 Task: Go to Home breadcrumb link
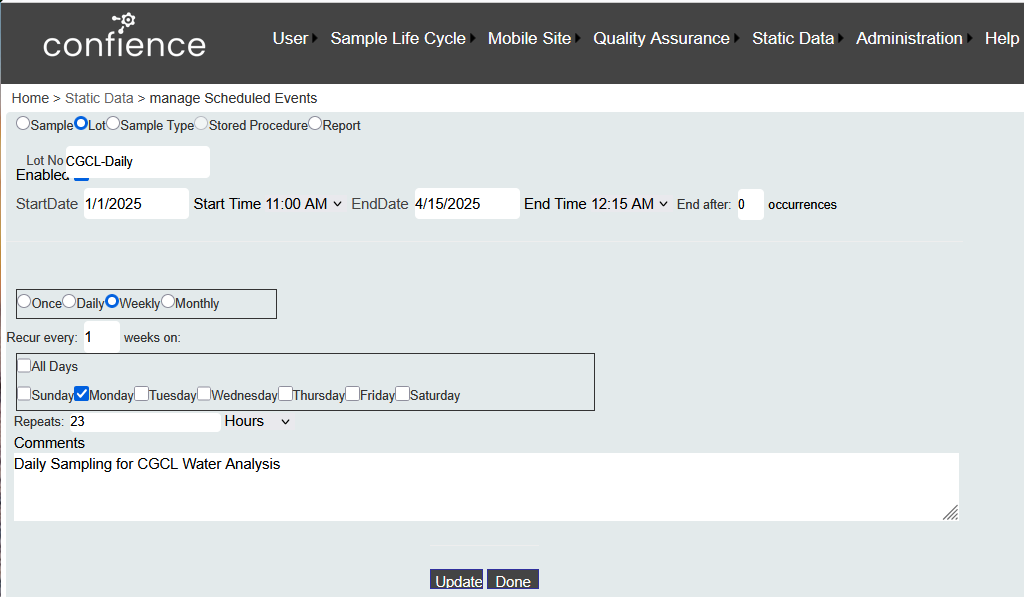30,98
